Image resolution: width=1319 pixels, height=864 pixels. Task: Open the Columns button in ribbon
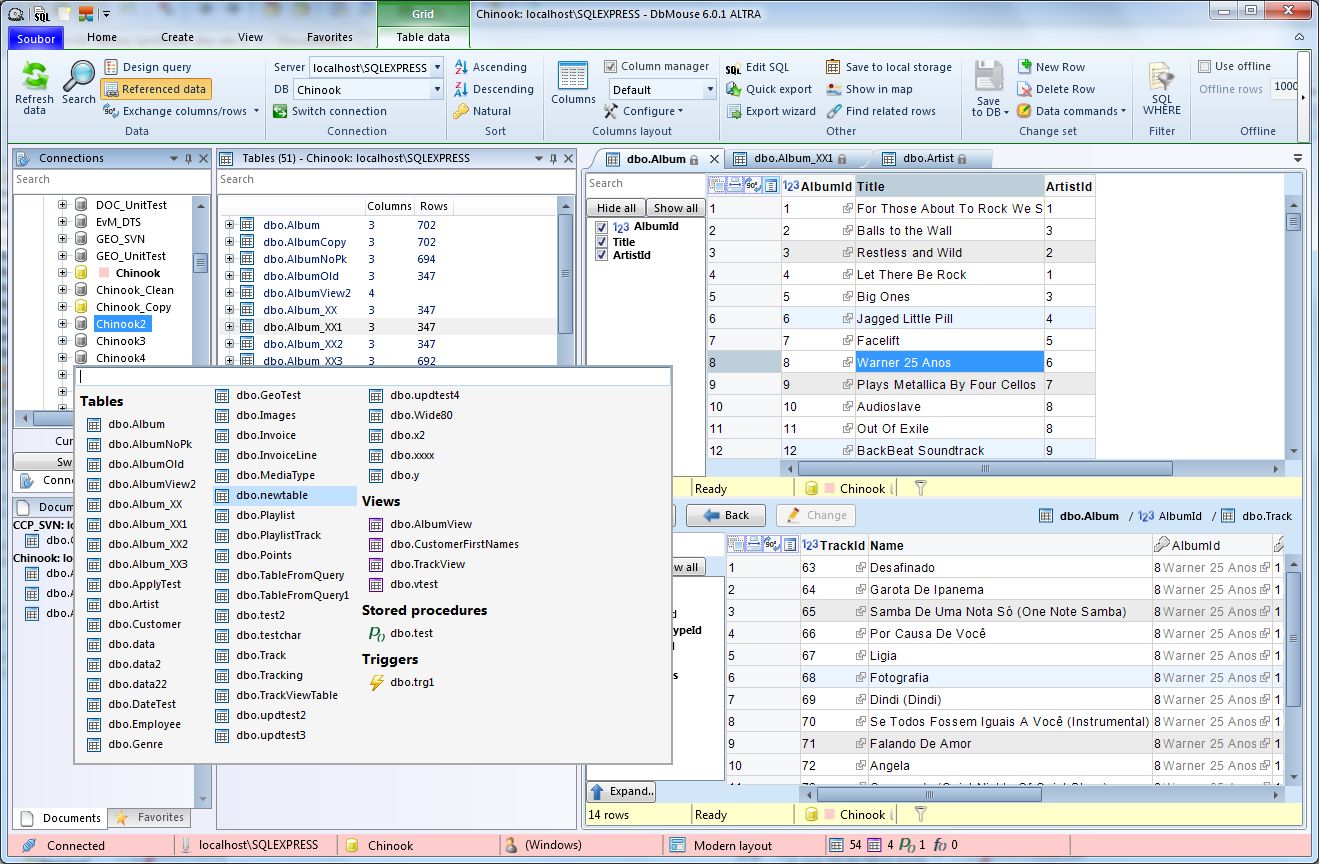(573, 83)
